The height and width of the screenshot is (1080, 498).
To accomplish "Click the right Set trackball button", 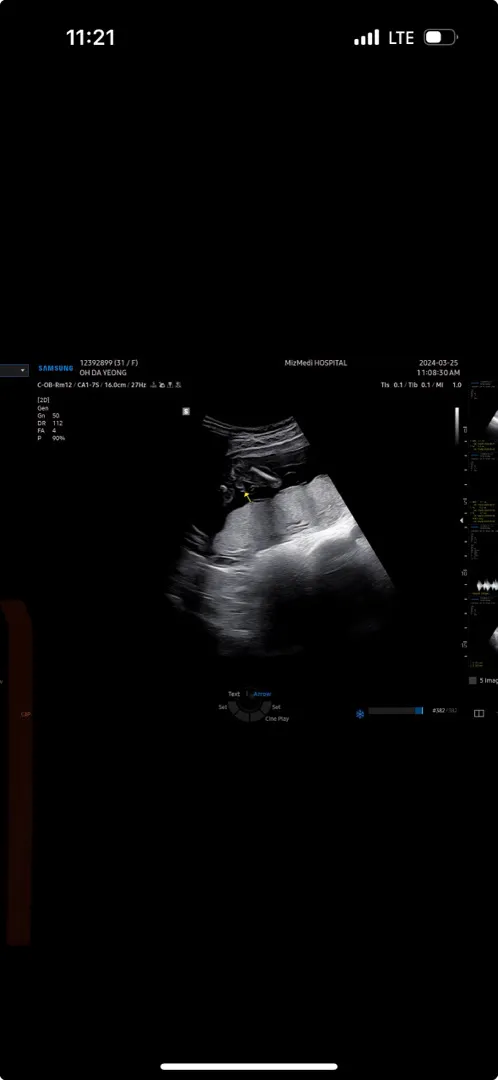I will tap(276, 707).
